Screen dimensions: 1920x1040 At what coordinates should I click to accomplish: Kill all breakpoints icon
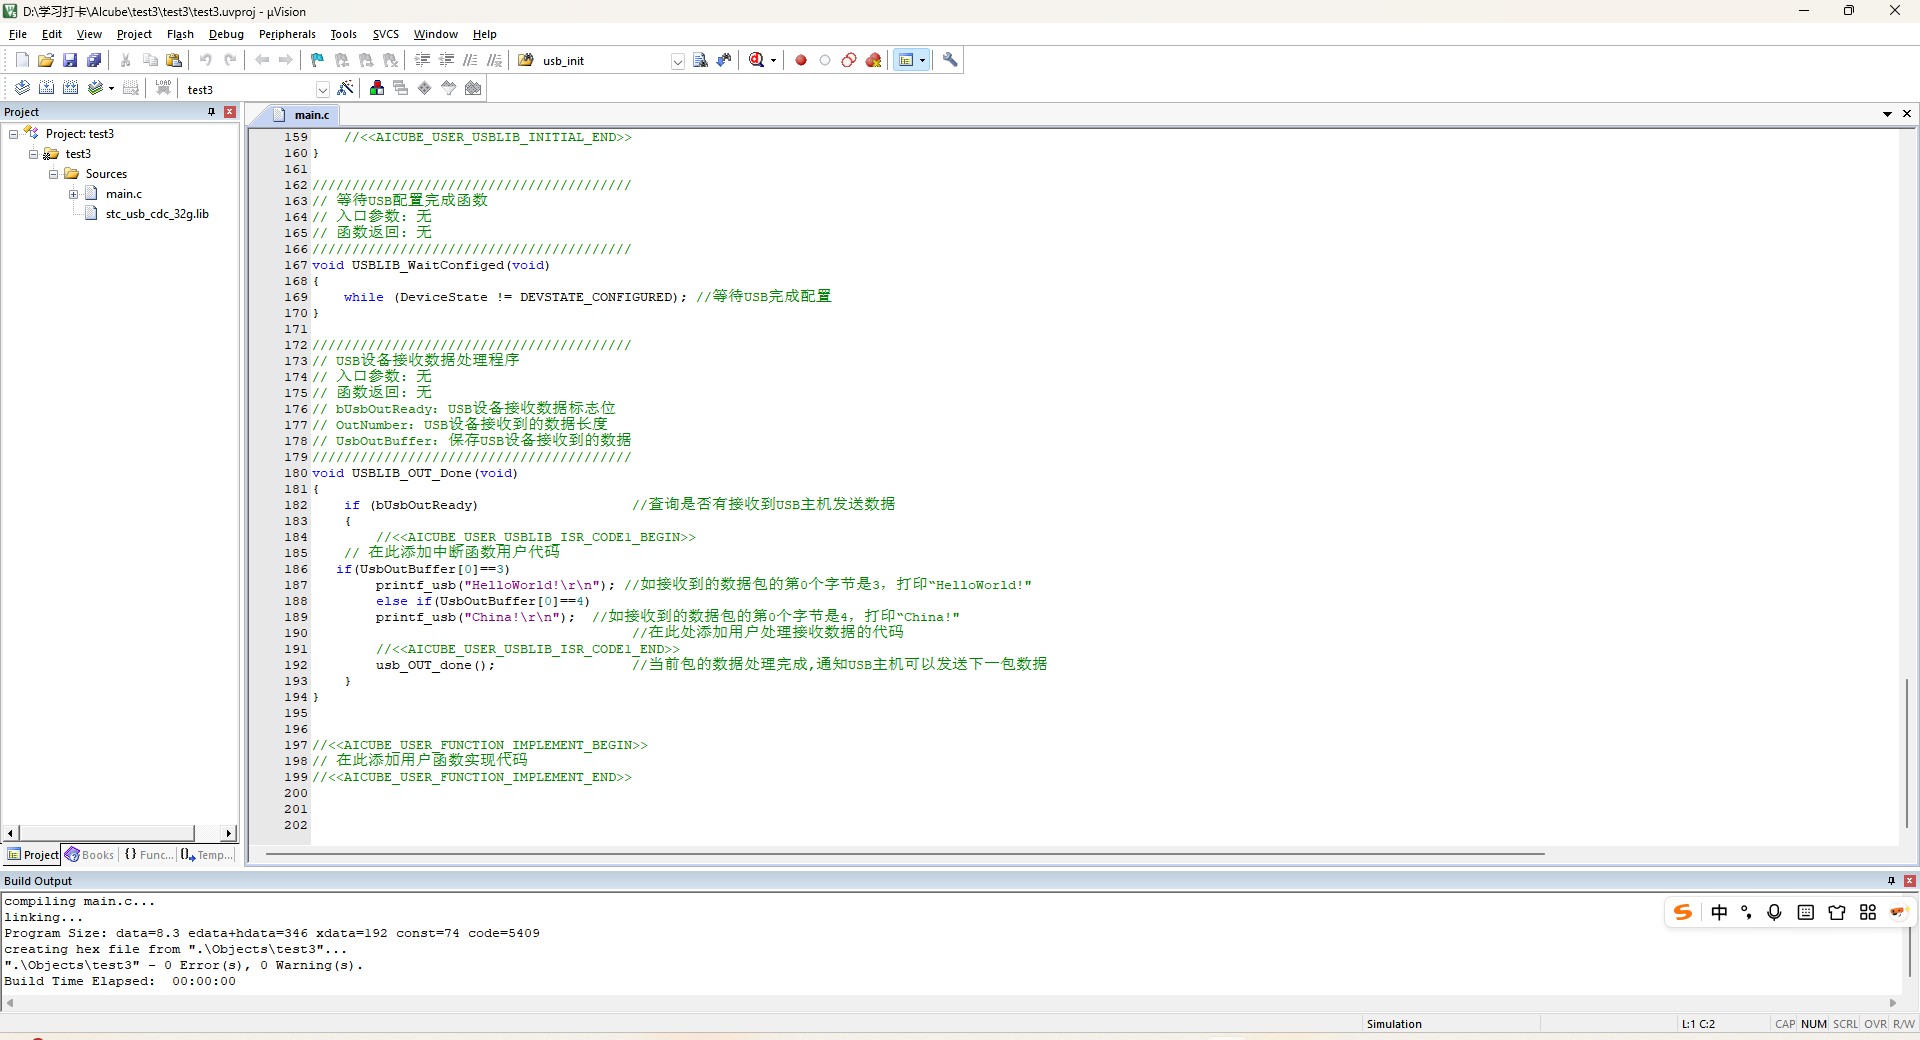pyautogui.click(x=873, y=60)
